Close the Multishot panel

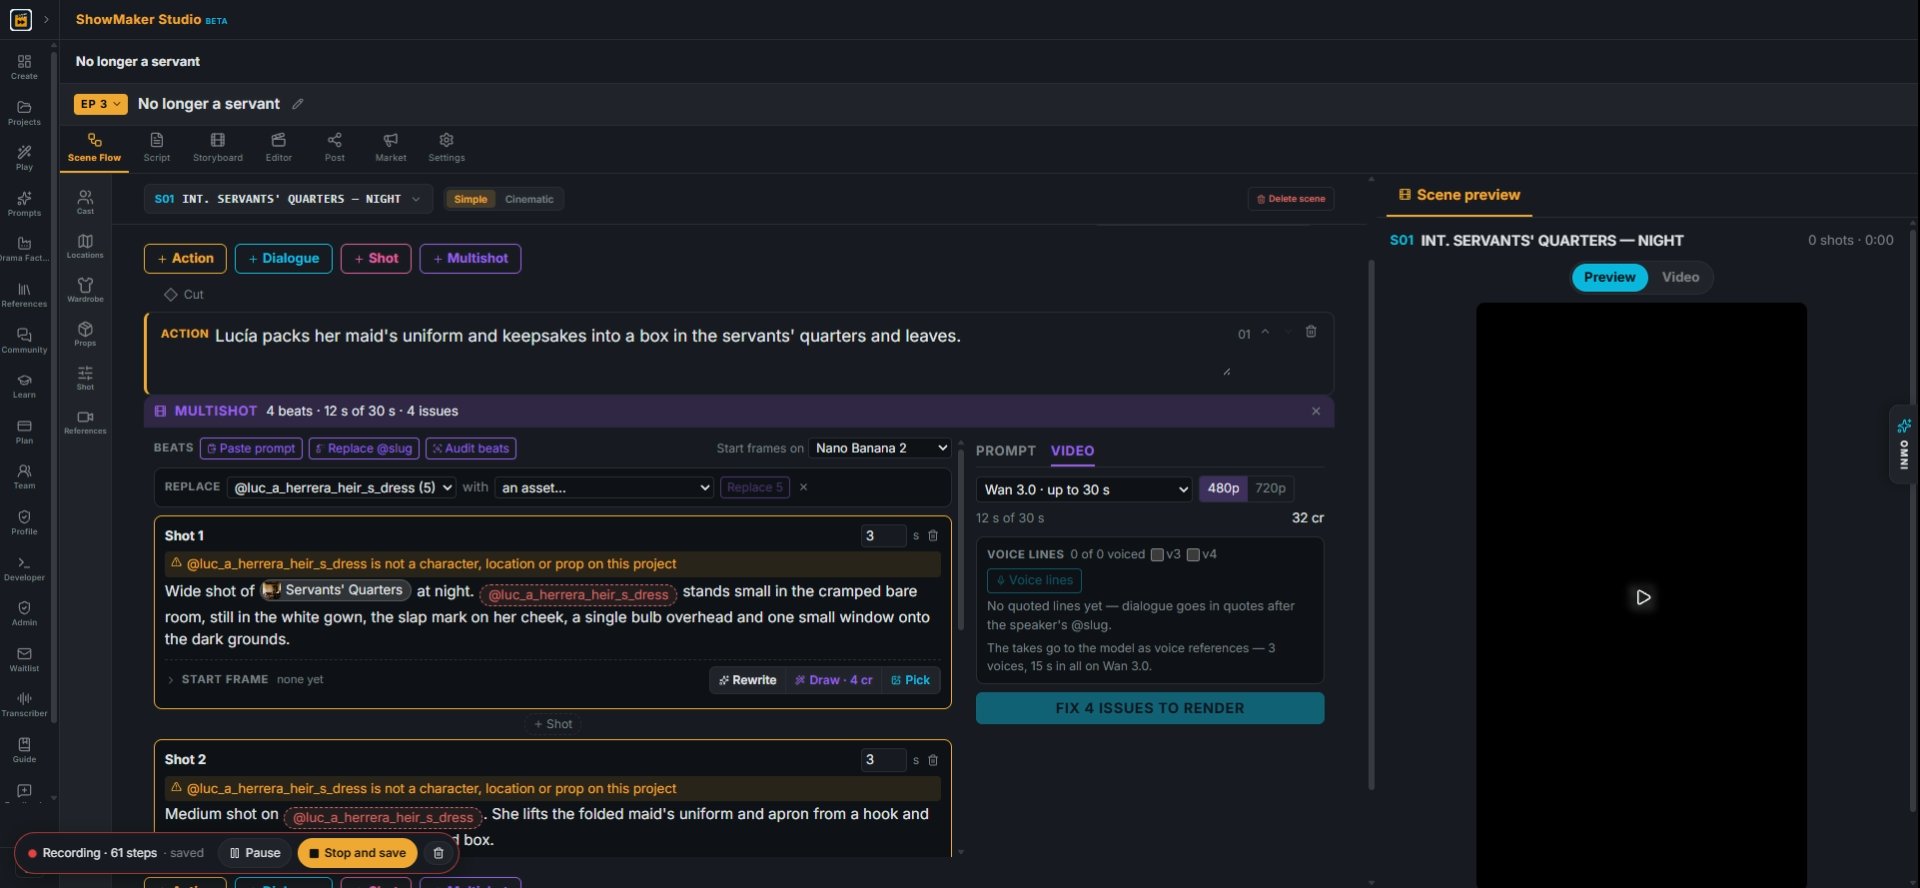pyautogui.click(x=1316, y=411)
